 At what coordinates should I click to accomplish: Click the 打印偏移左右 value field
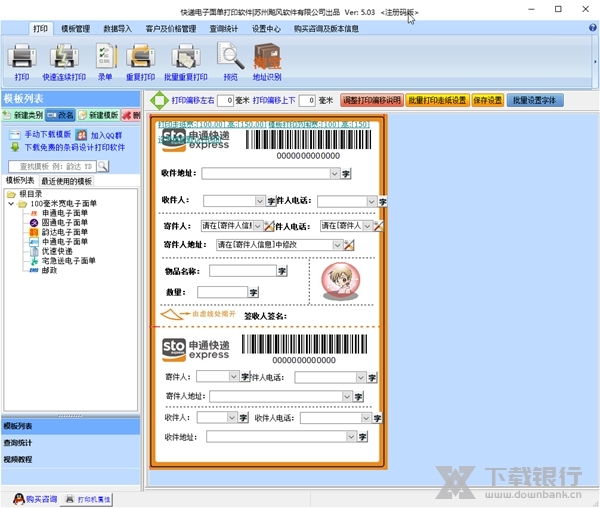tap(225, 101)
